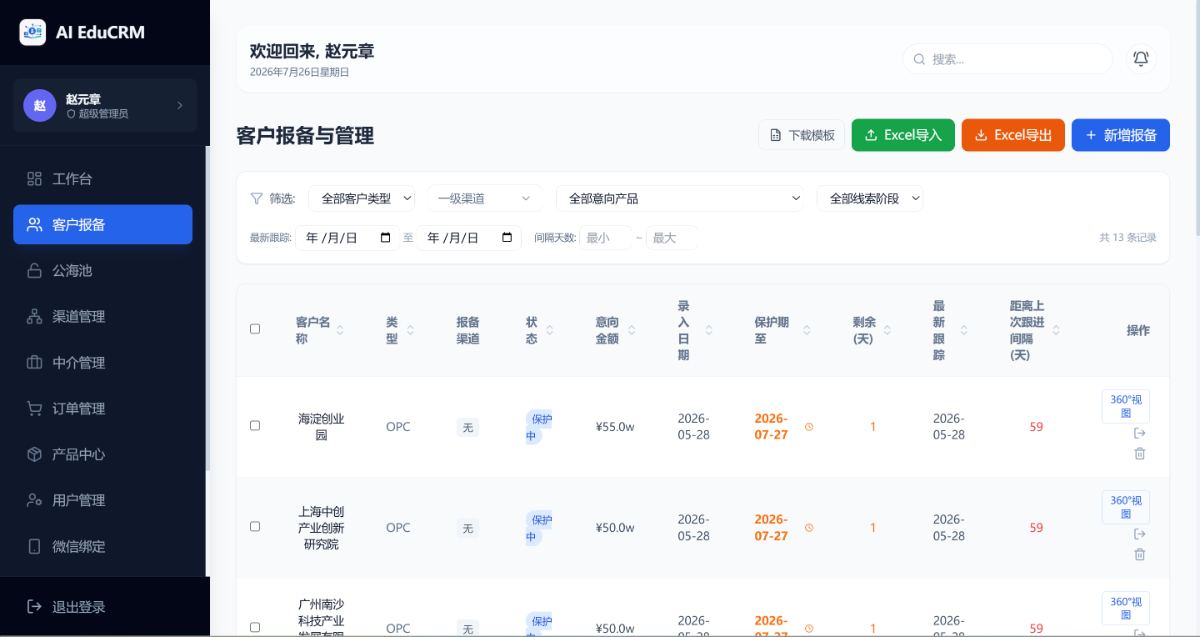The image size is (1200, 637).
Task: Click the 保护中 status tag for 海淀创业园
Action: click(x=538, y=427)
